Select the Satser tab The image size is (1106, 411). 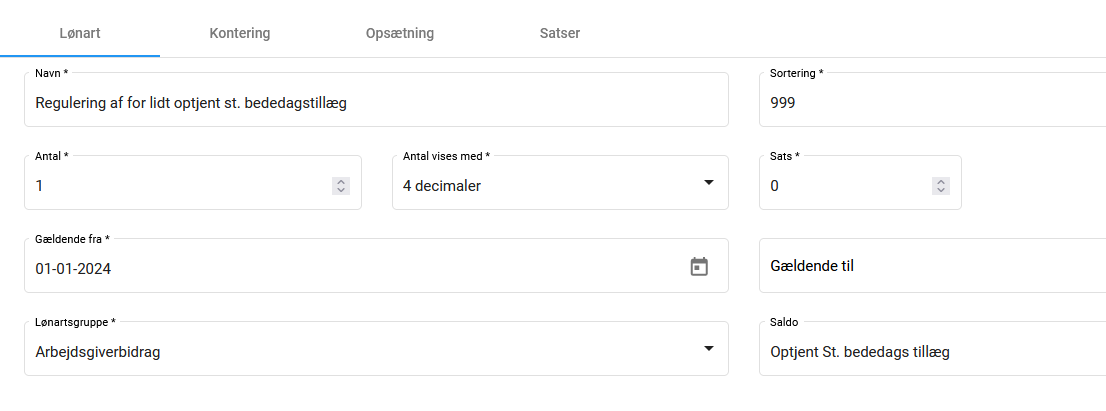click(x=559, y=33)
